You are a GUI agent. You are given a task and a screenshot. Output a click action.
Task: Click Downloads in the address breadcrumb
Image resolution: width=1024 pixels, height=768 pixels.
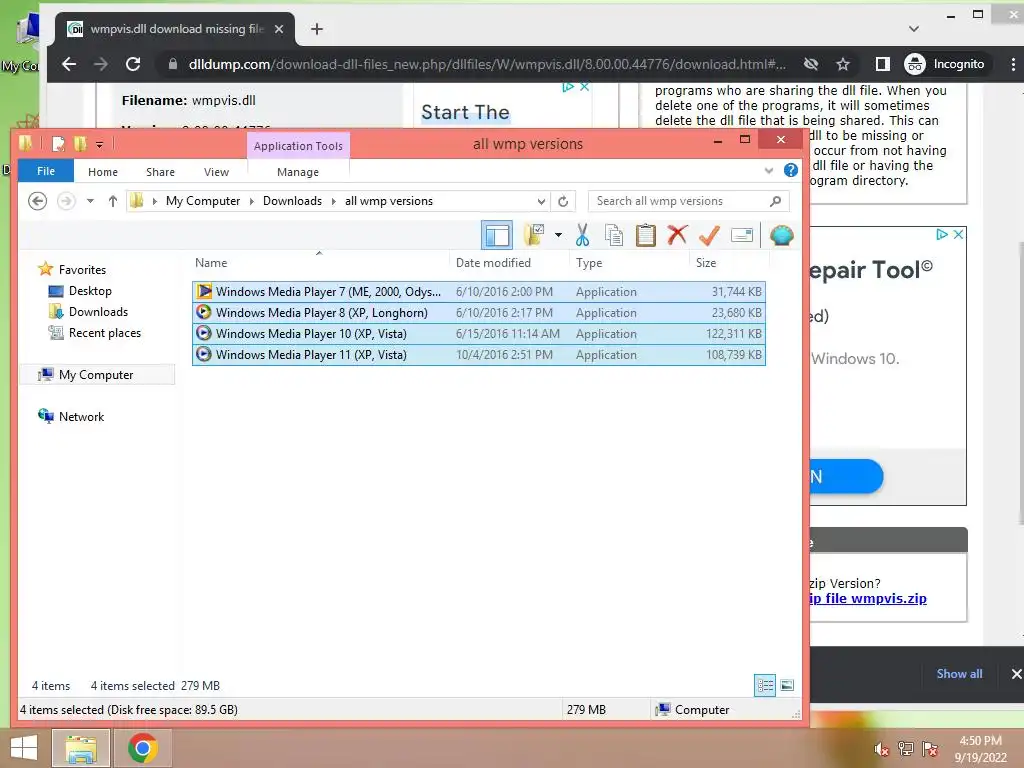(x=292, y=201)
